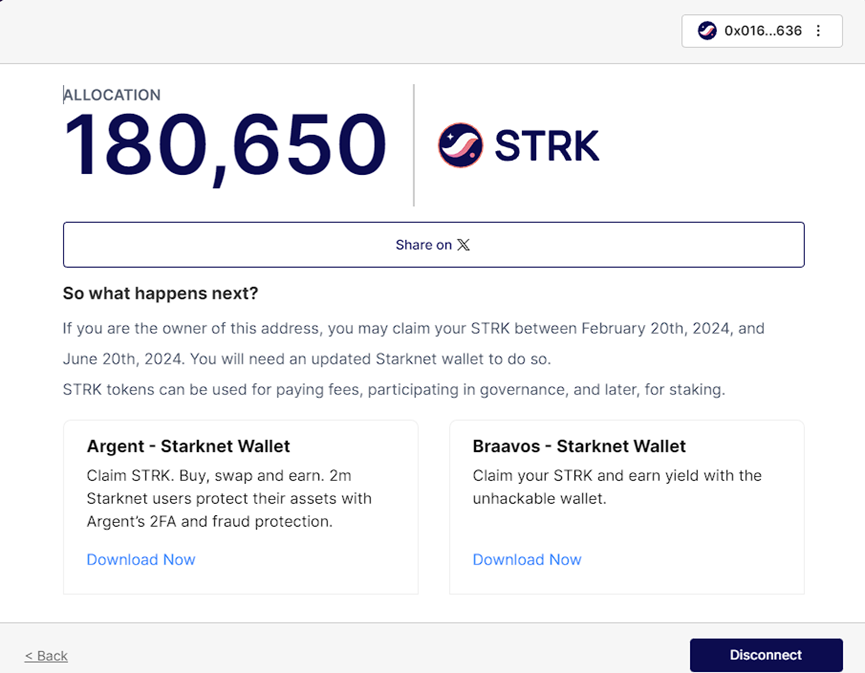Viewport: 865px width, 673px height.
Task: Open the three-dot menu beside the wallet address
Action: pyautogui.click(x=818, y=31)
